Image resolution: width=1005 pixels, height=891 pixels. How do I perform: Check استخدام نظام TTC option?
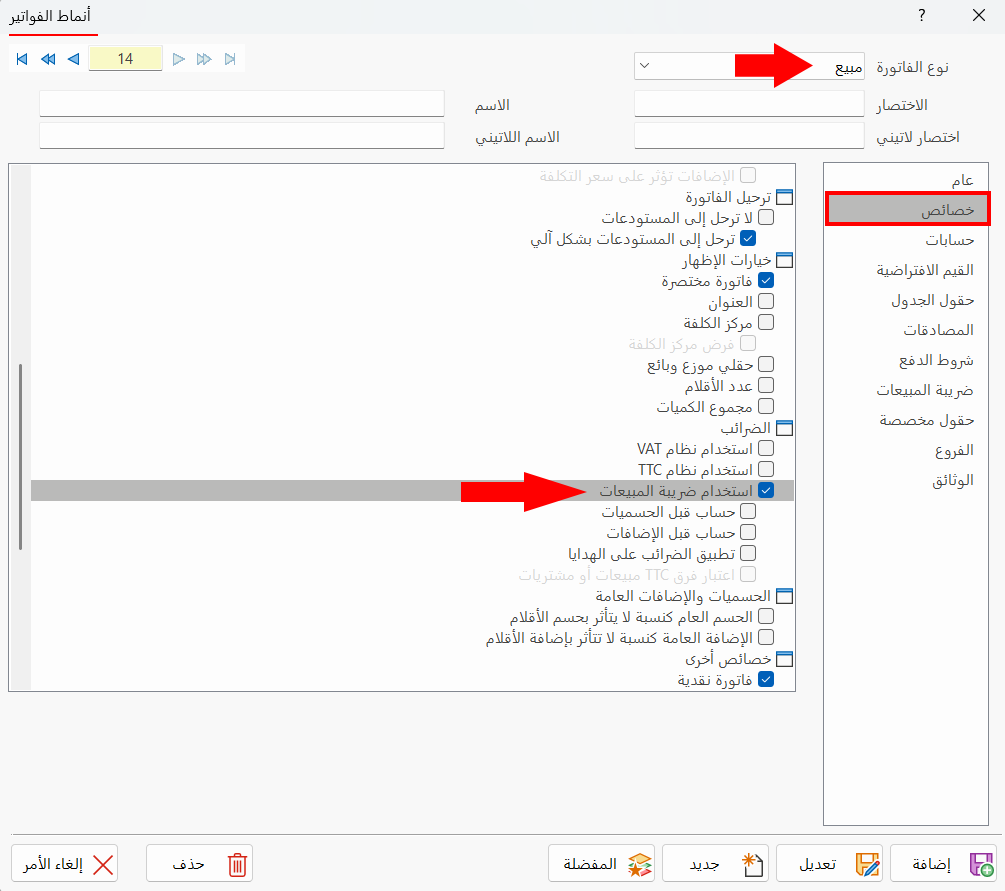coord(766,469)
